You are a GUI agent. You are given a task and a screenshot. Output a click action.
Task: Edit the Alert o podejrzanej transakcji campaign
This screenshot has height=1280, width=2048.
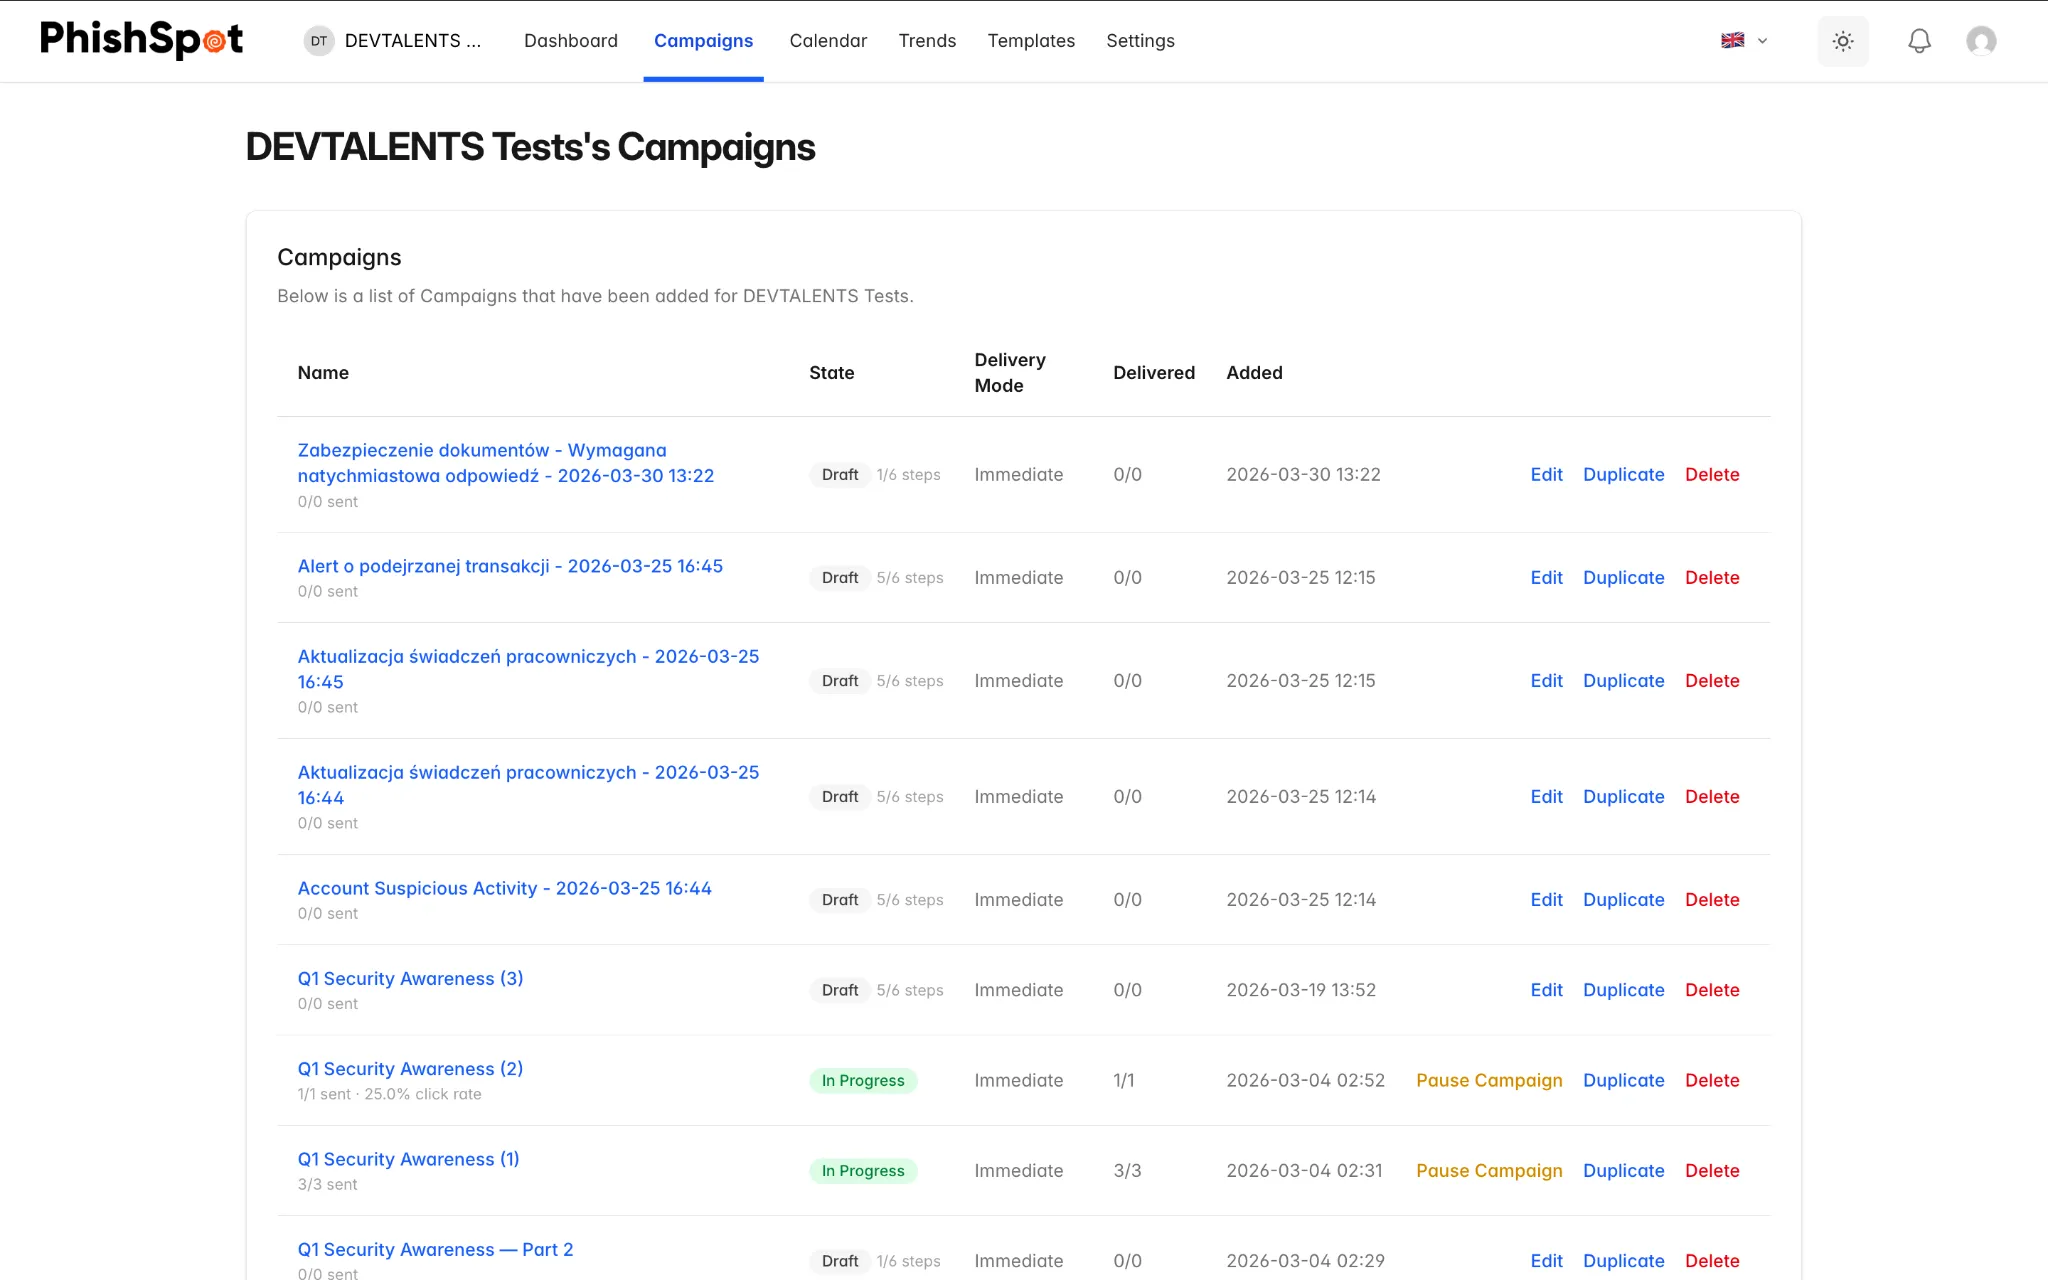click(1546, 577)
